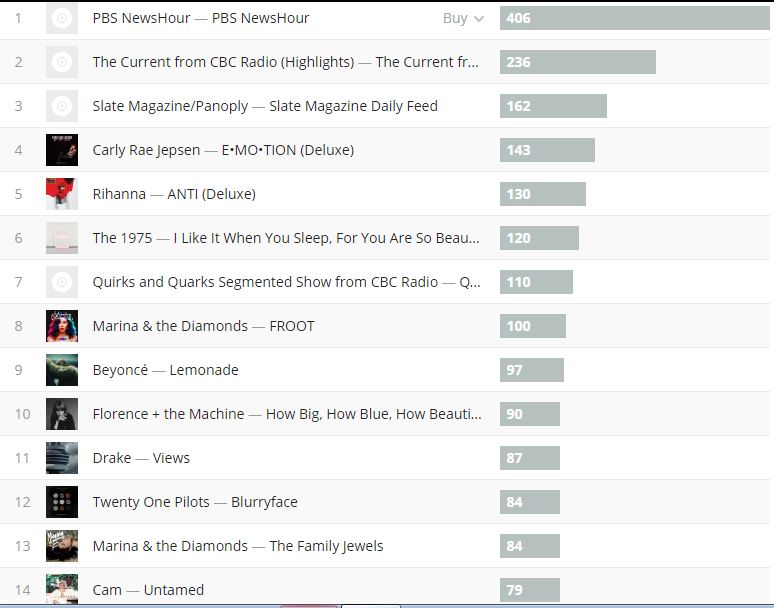The width and height of the screenshot is (774, 608).
Task: Open the Slate Magazine Daily Feed link
Action: click(353, 106)
